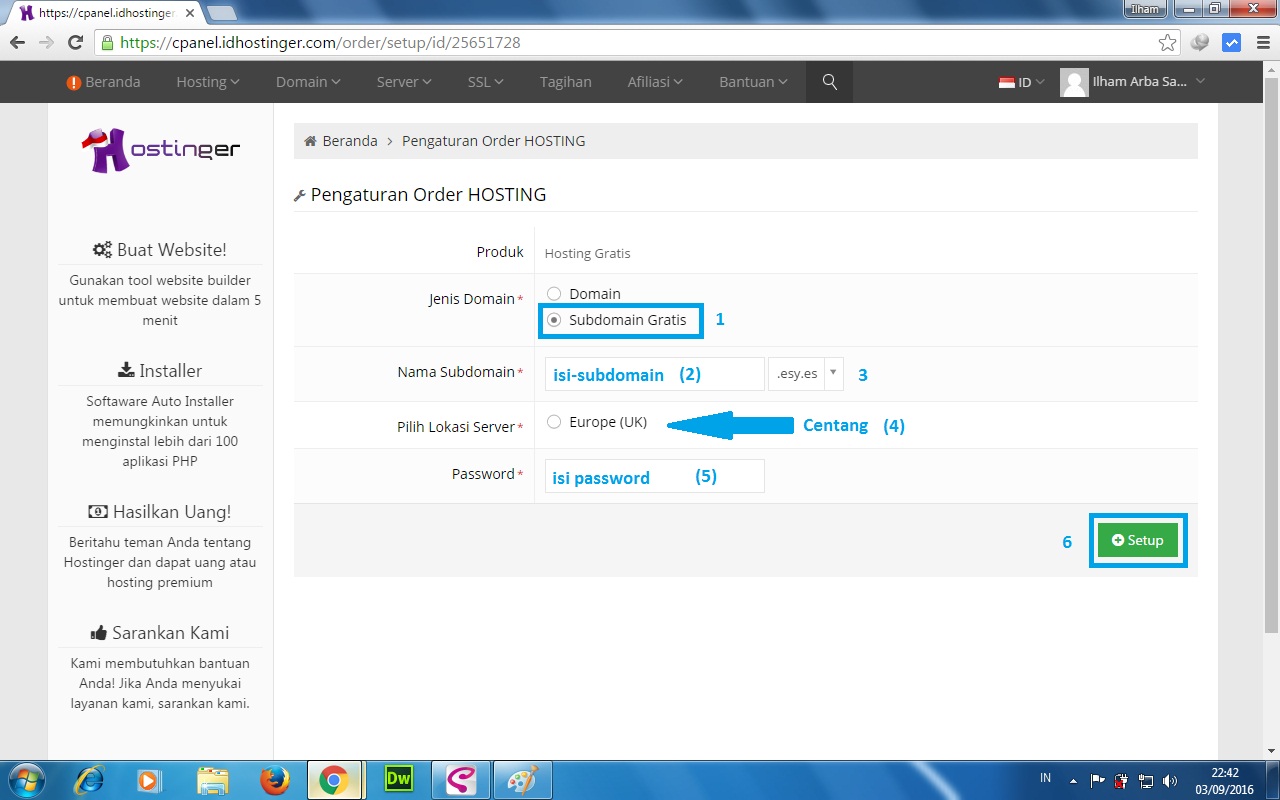Screen dimensions: 1280x800
Task: Open the search magnifier in navbar
Action: point(830,82)
